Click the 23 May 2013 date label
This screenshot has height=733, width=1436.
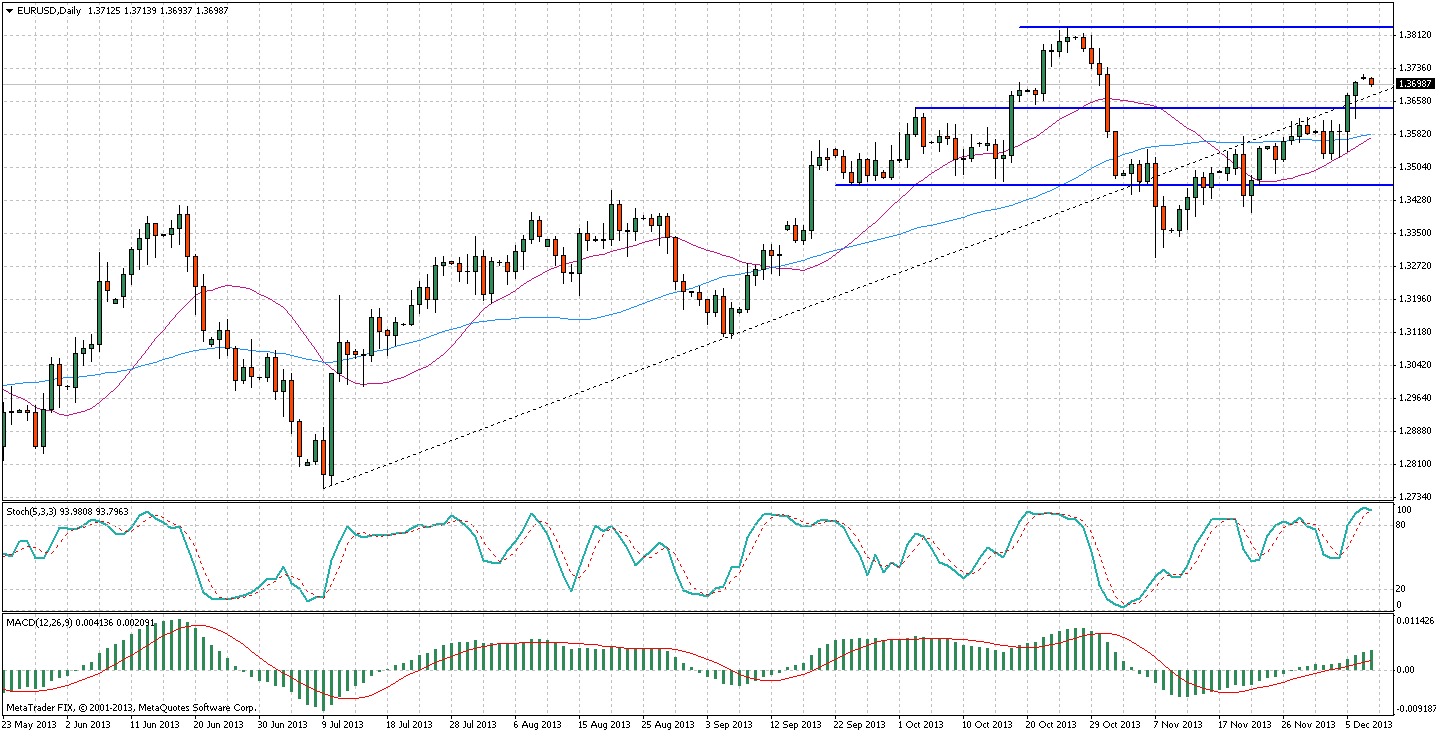[30, 724]
